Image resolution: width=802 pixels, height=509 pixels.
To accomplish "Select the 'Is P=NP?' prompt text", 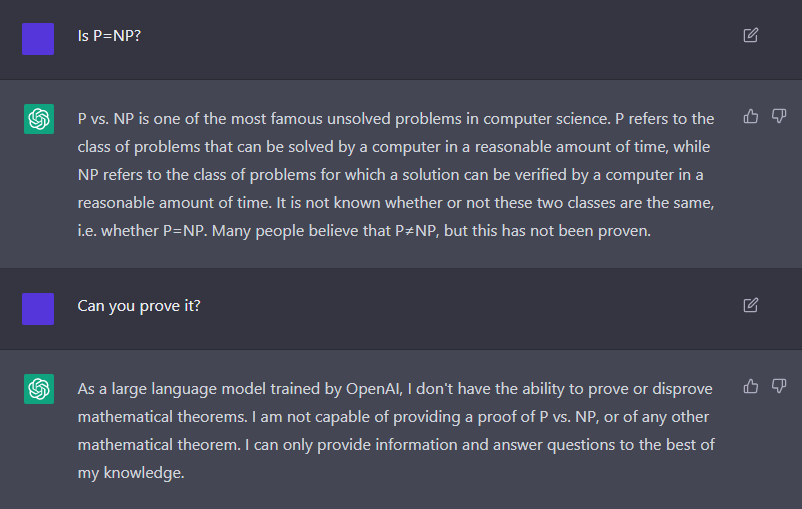I will tap(109, 36).
